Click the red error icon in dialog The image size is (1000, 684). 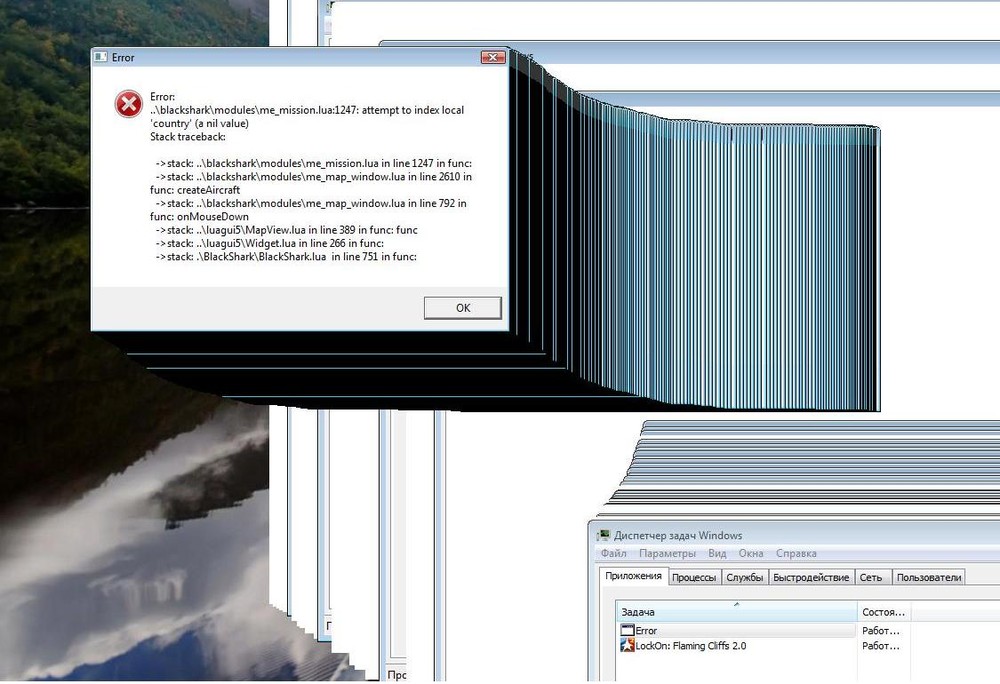click(128, 104)
